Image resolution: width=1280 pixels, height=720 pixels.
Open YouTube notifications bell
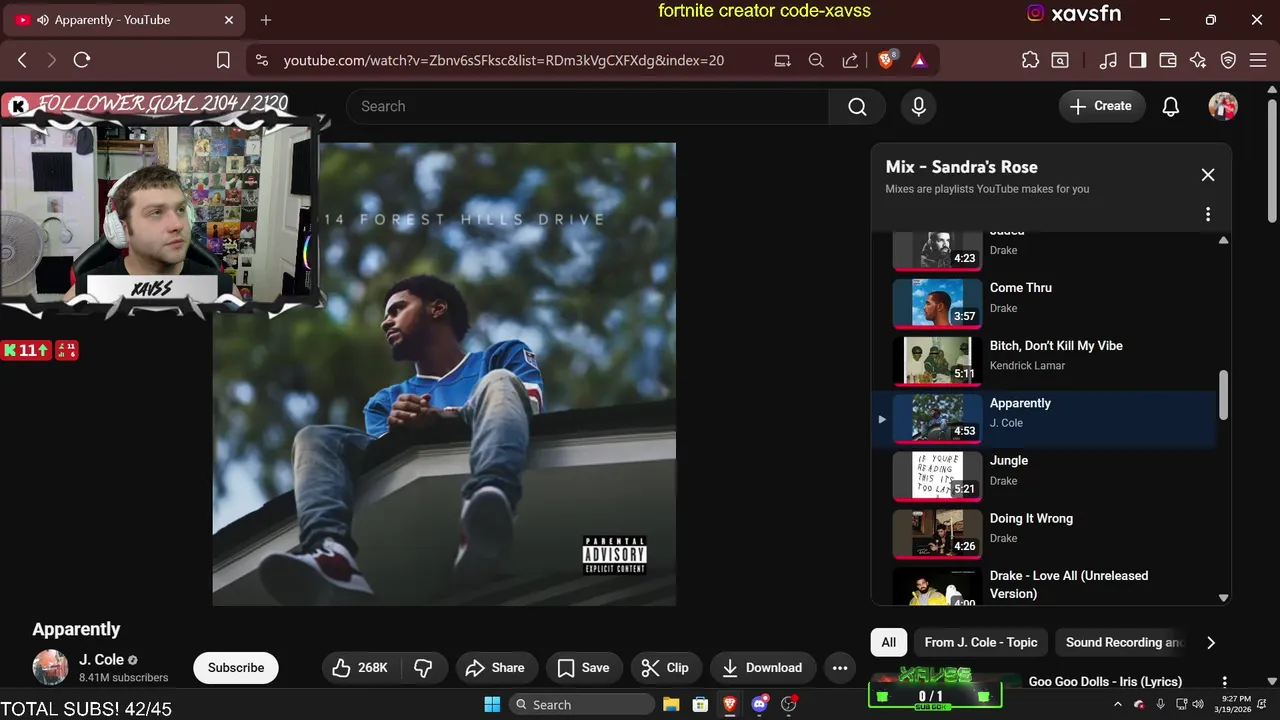(x=1170, y=106)
